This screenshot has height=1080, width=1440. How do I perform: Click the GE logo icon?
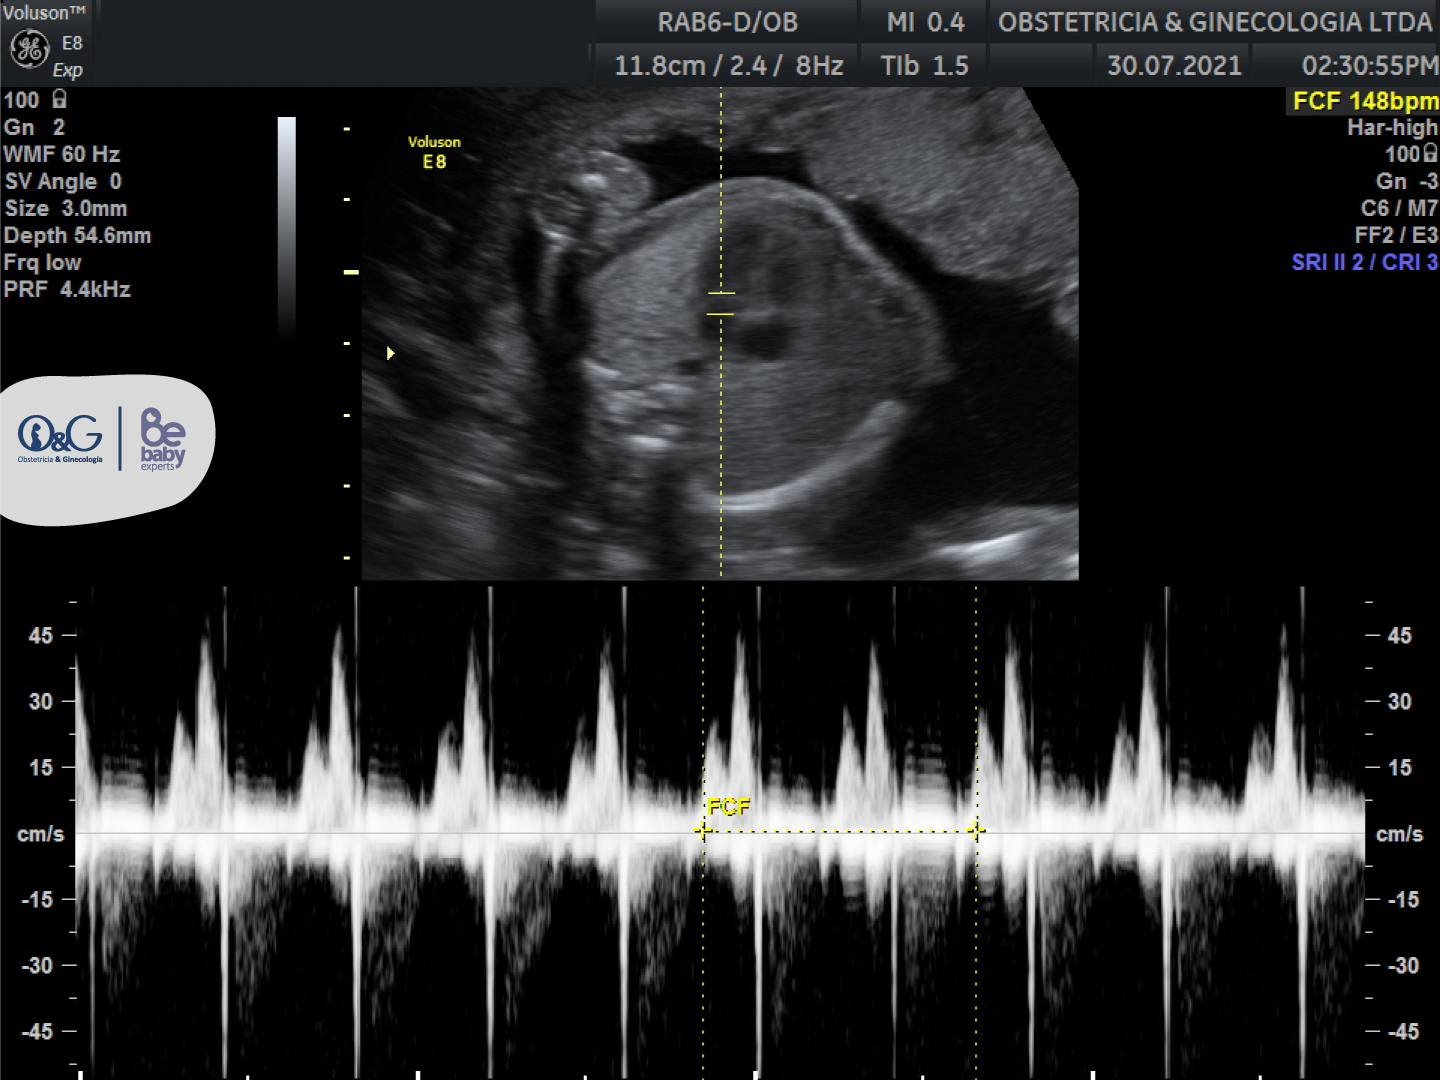[x=29, y=48]
